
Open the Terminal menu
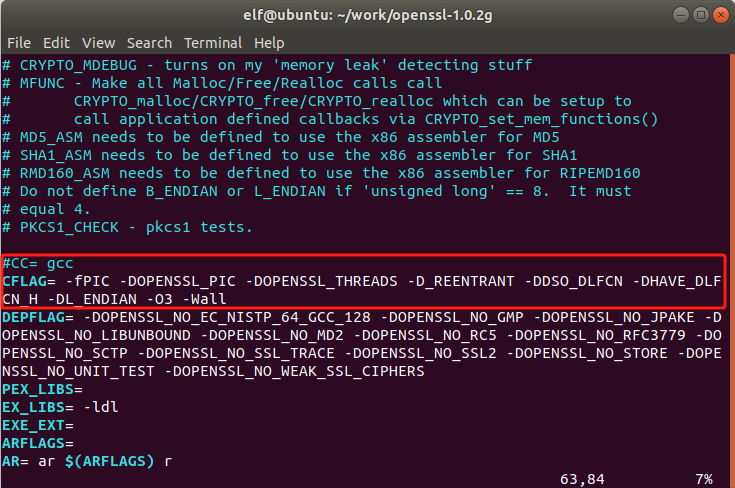[x=213, y=43]
